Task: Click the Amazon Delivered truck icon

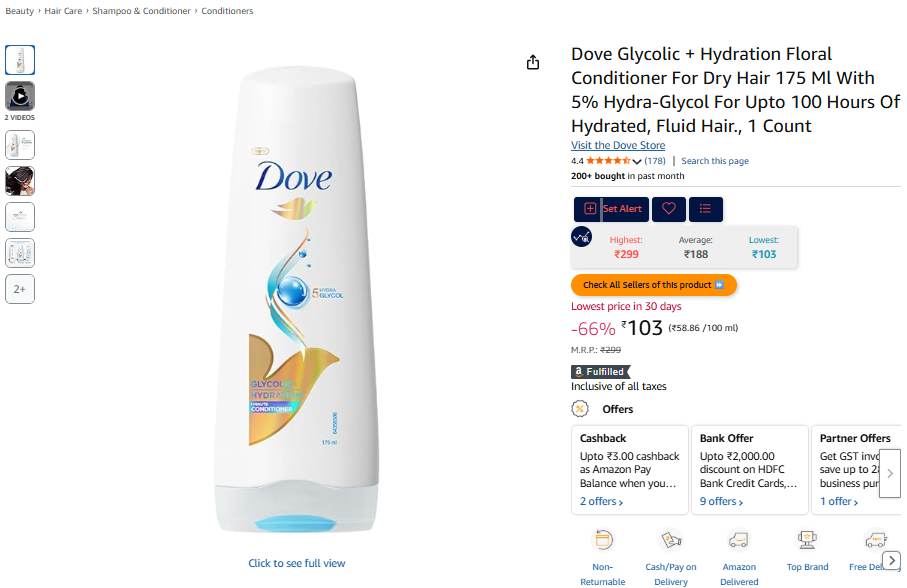Action: coord(739,540)
